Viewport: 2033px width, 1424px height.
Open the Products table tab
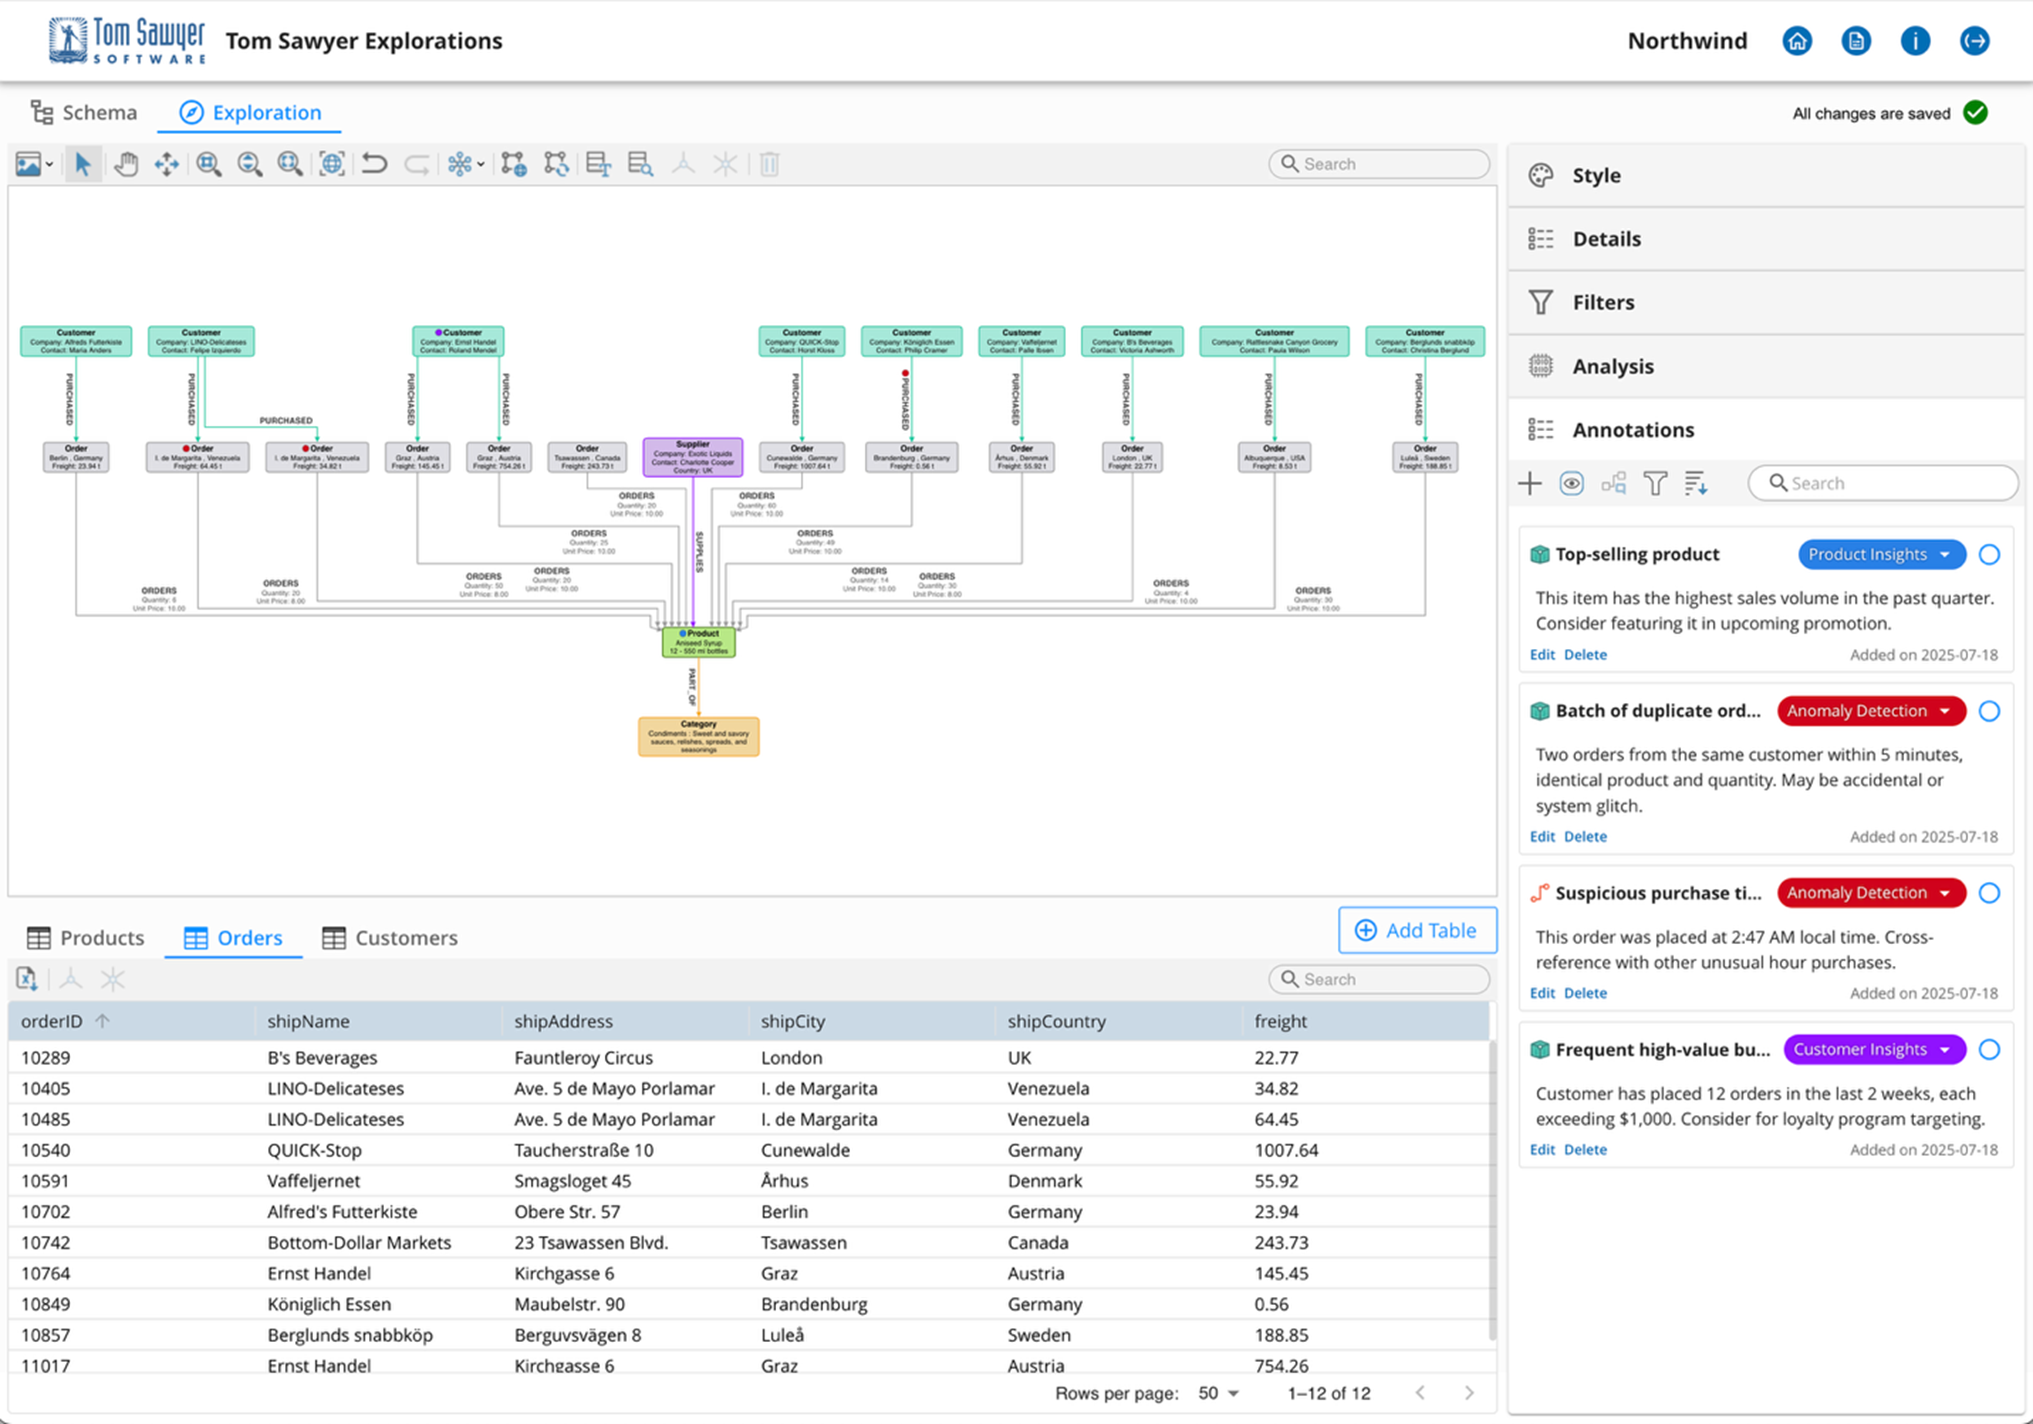(86, 938)
